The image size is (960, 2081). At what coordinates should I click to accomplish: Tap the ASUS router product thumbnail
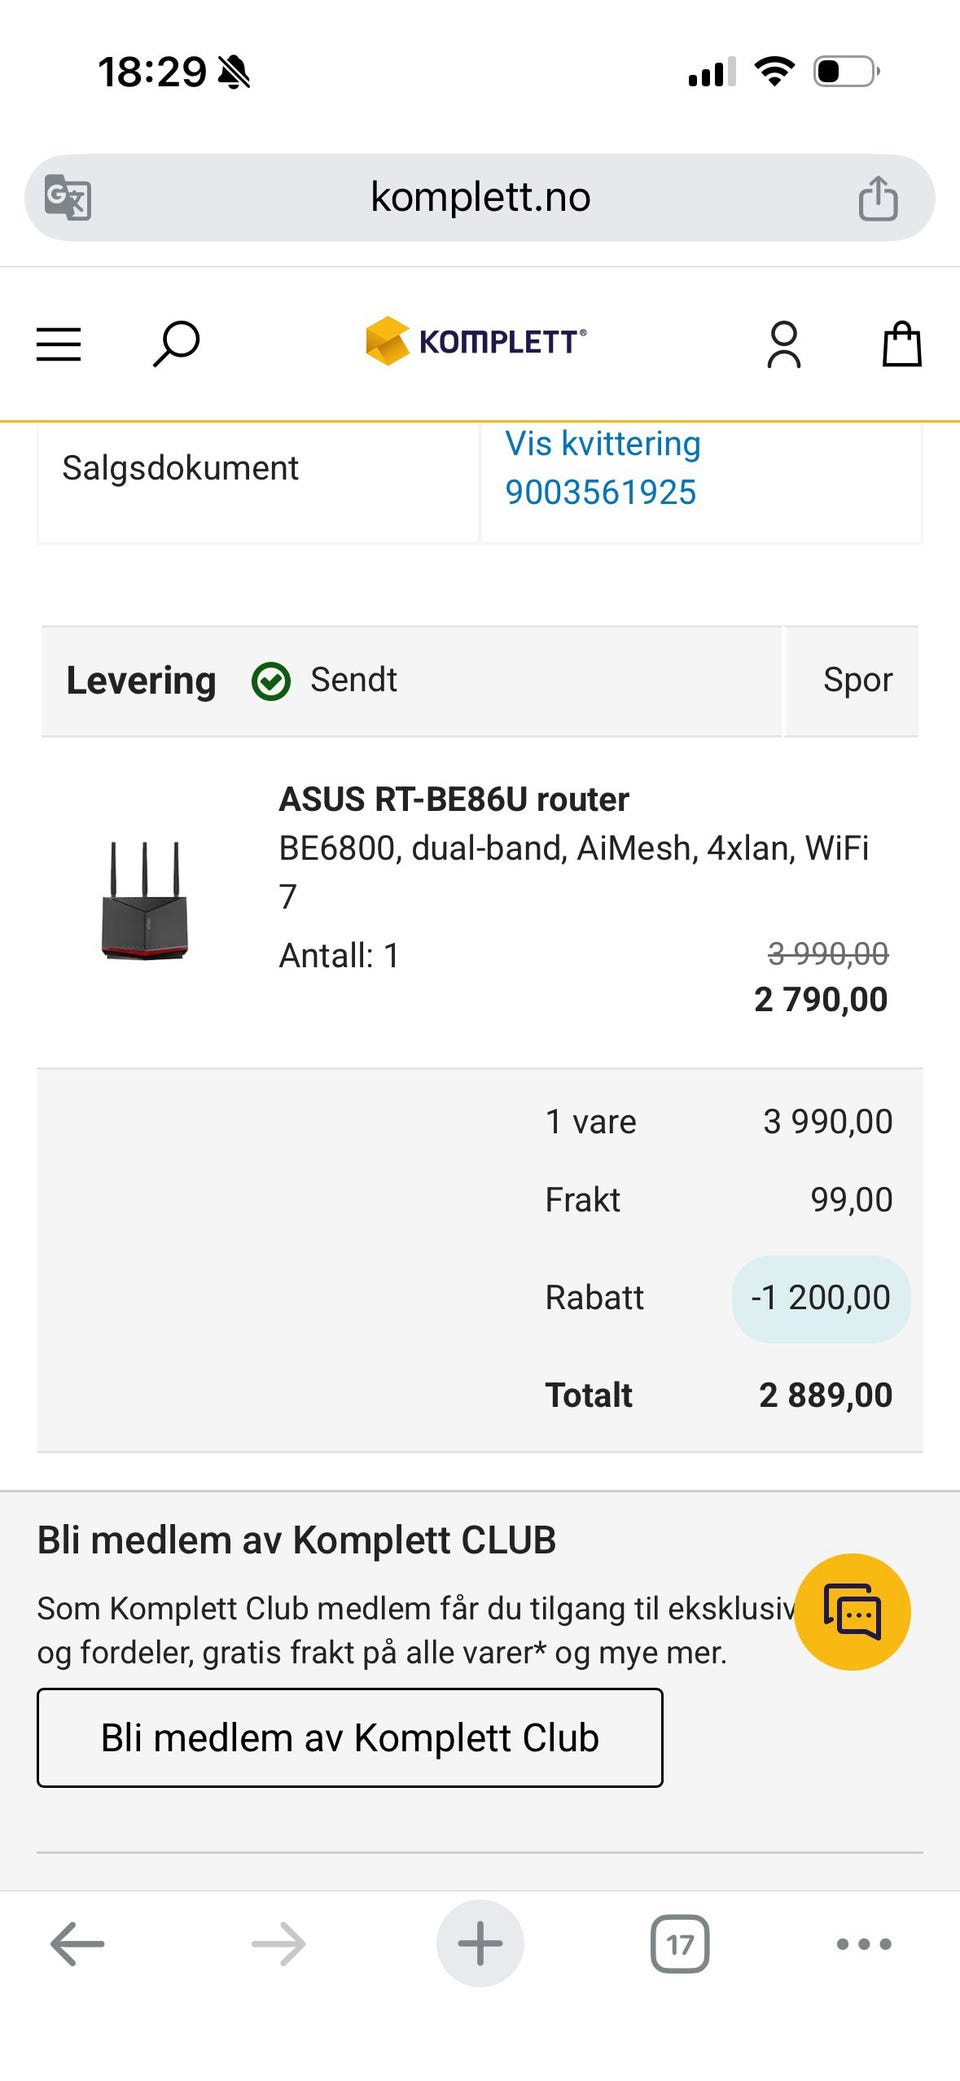(x=145, y=900)
